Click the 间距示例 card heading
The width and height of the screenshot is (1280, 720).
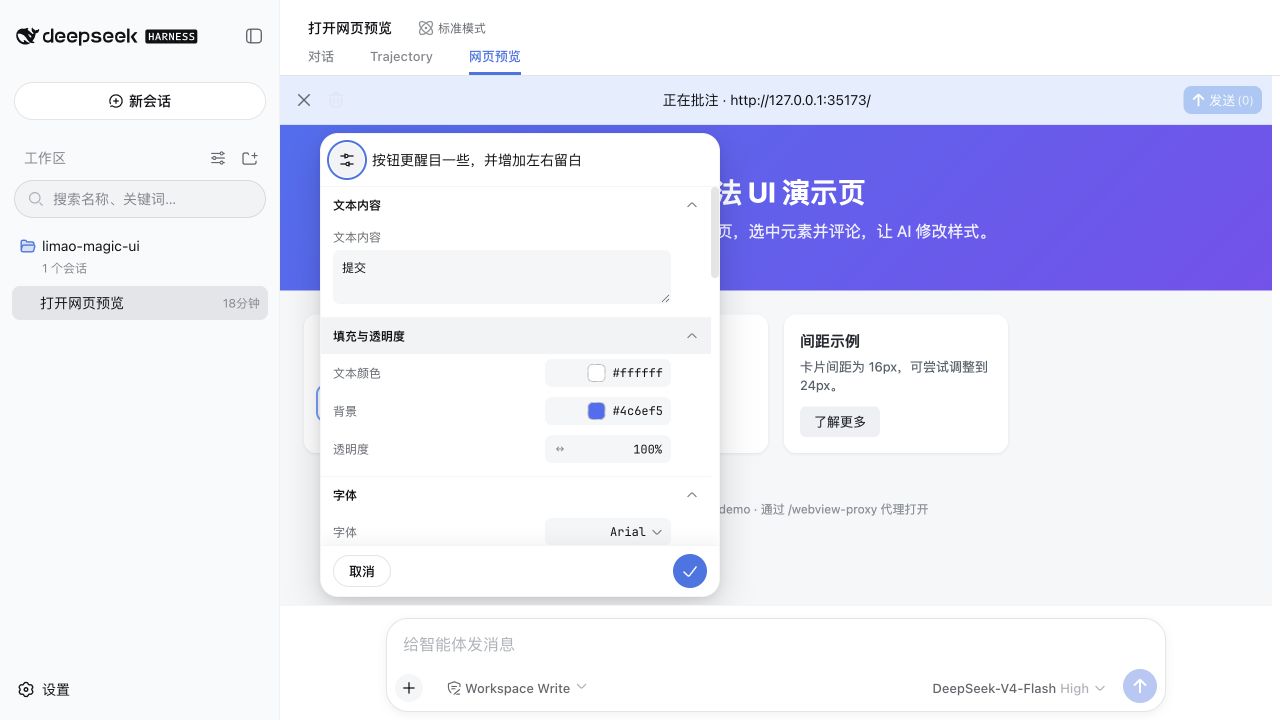[x=830, y=341]
